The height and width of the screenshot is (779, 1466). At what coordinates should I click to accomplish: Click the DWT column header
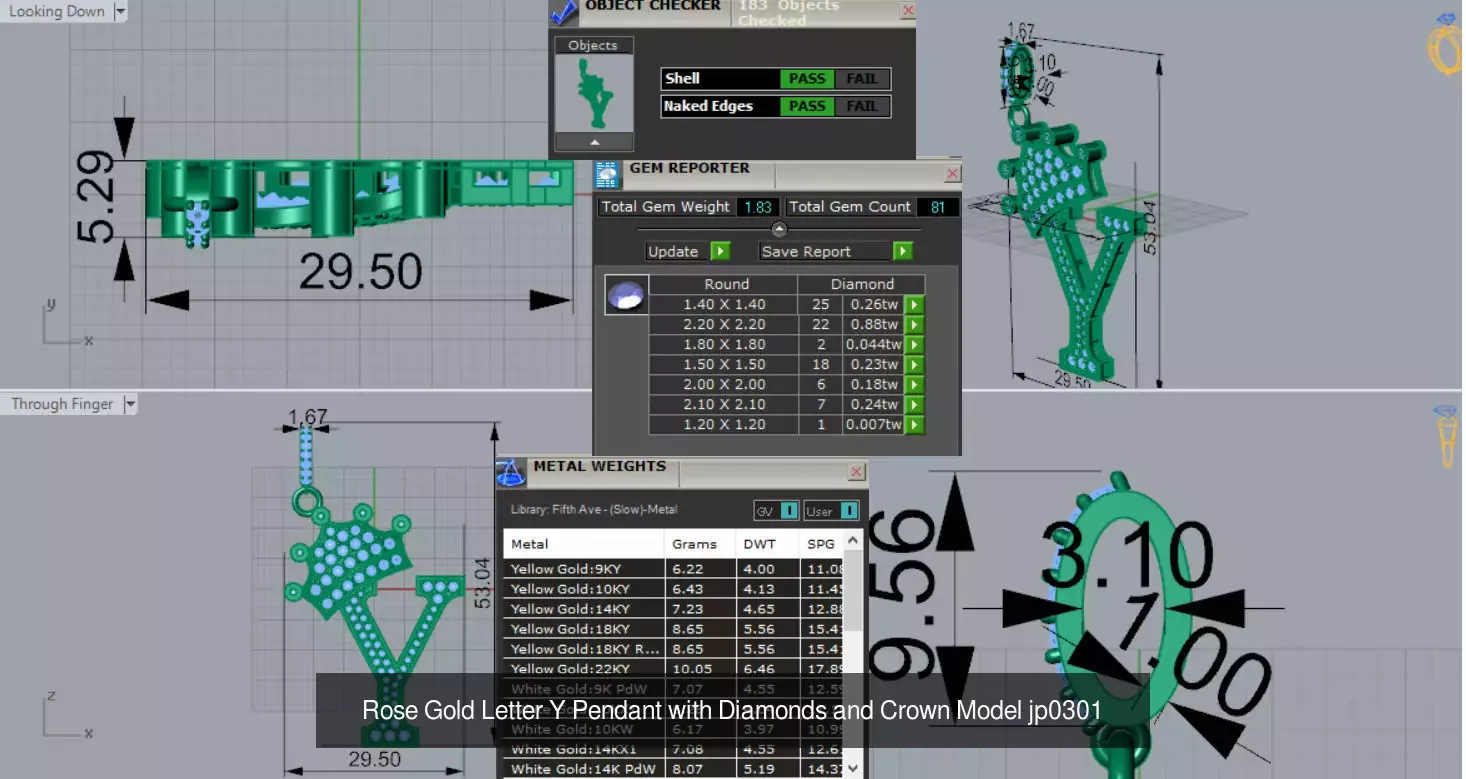click(767, 544)
